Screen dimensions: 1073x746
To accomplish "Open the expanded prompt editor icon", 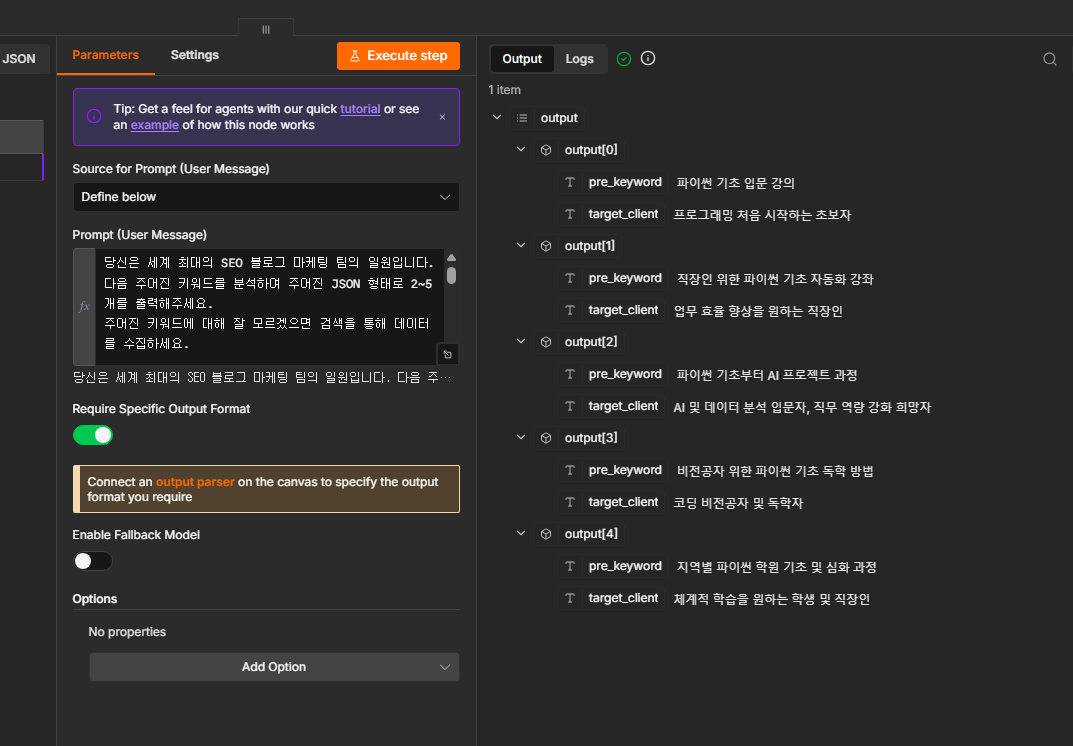I will pyautogui.click(x=447, y=355).
